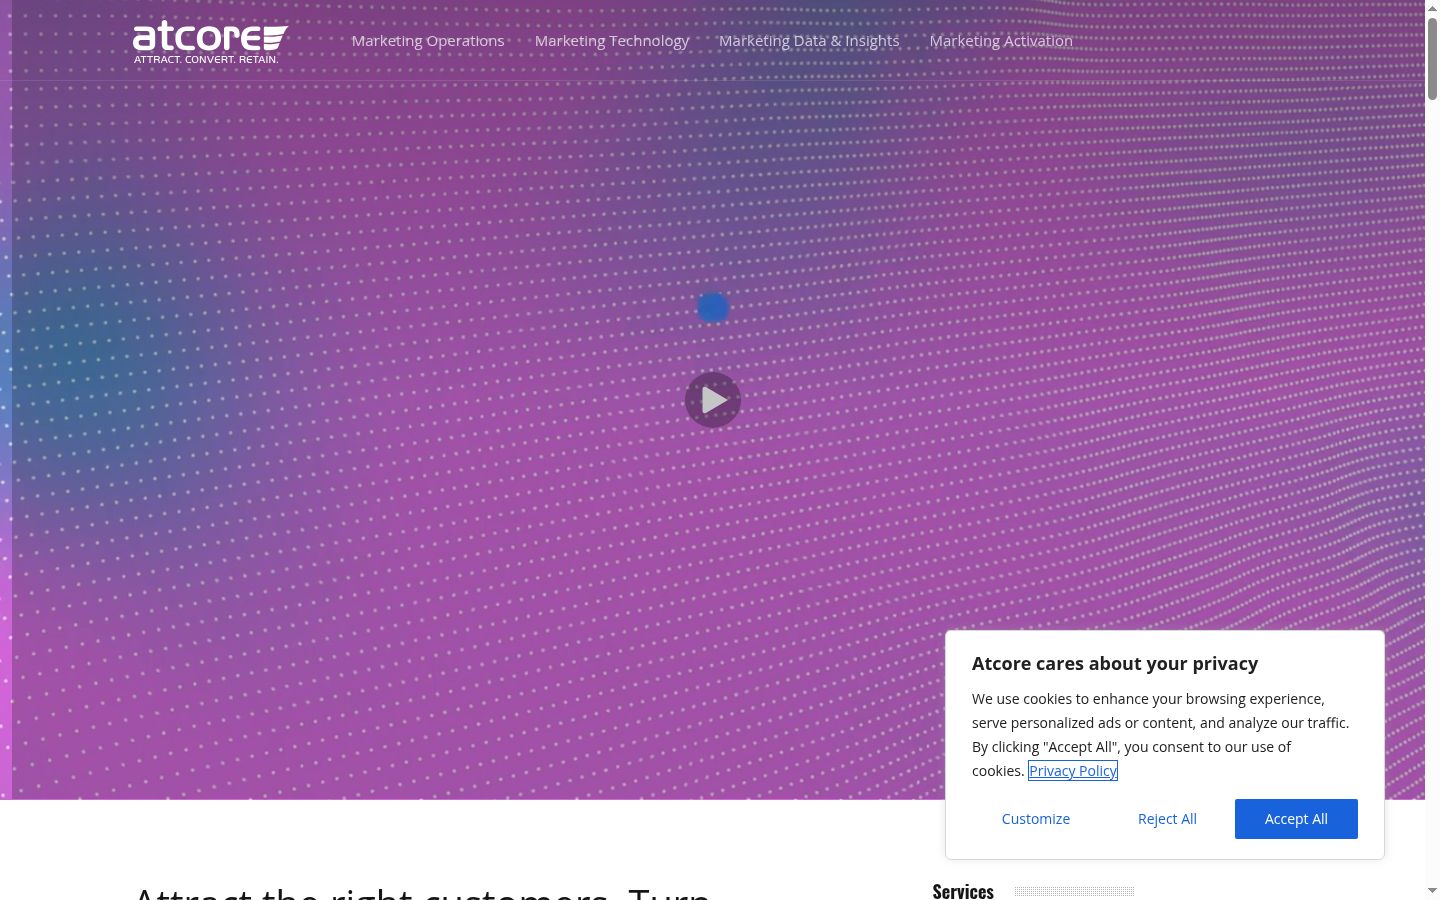Play the hero video
This screenshot has width=1440, height=900.
coord(713,400)
